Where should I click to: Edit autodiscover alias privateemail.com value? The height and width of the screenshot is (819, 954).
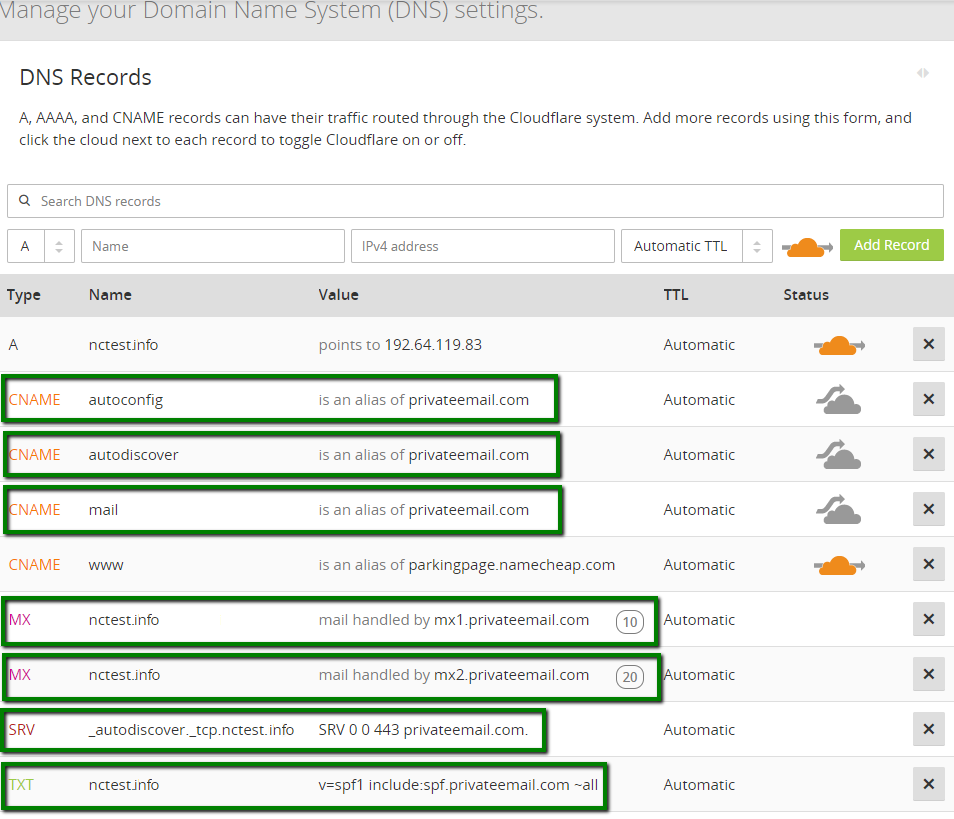point(423,455)
